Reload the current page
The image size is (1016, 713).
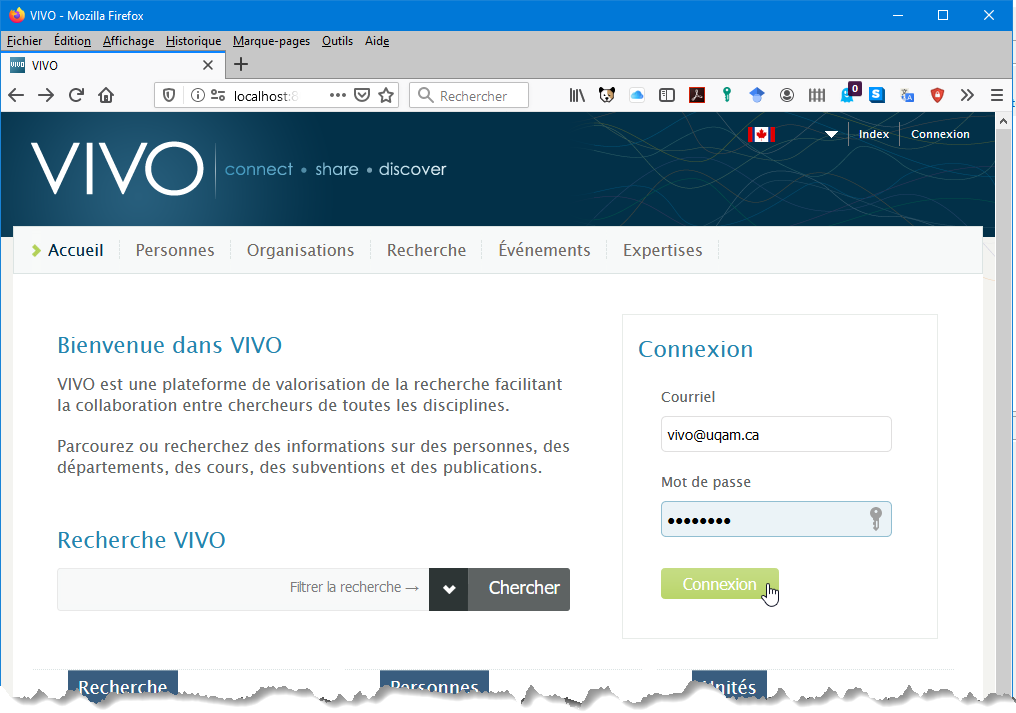pyautogui.click(x=76, y=95)
